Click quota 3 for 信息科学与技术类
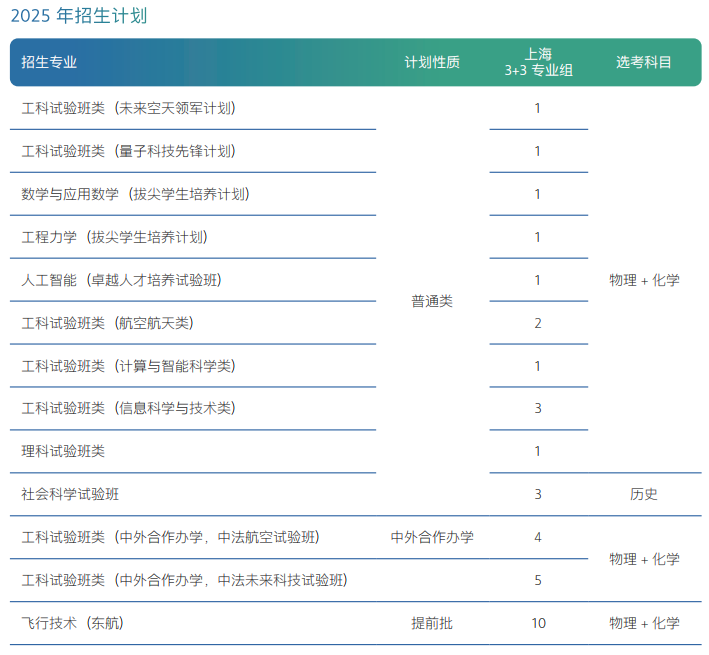This screenshot has height=655, width=709. pyautogui.click(x=538, y=408)
